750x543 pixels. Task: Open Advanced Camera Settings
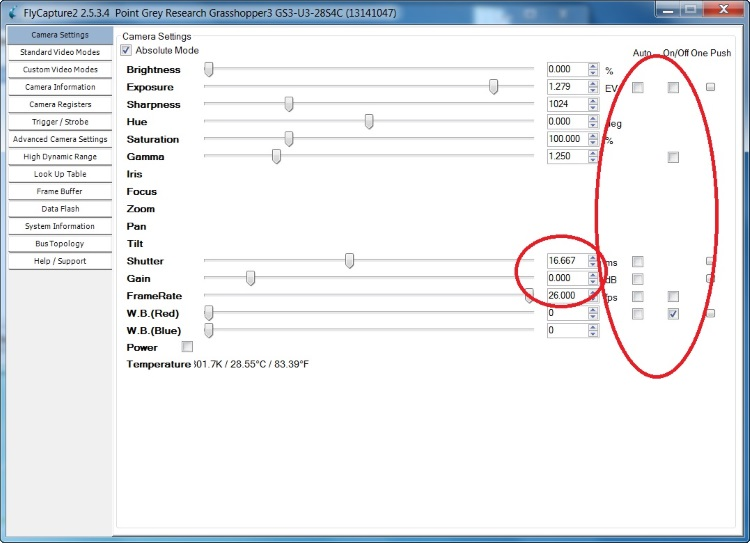tap(60, 139)
